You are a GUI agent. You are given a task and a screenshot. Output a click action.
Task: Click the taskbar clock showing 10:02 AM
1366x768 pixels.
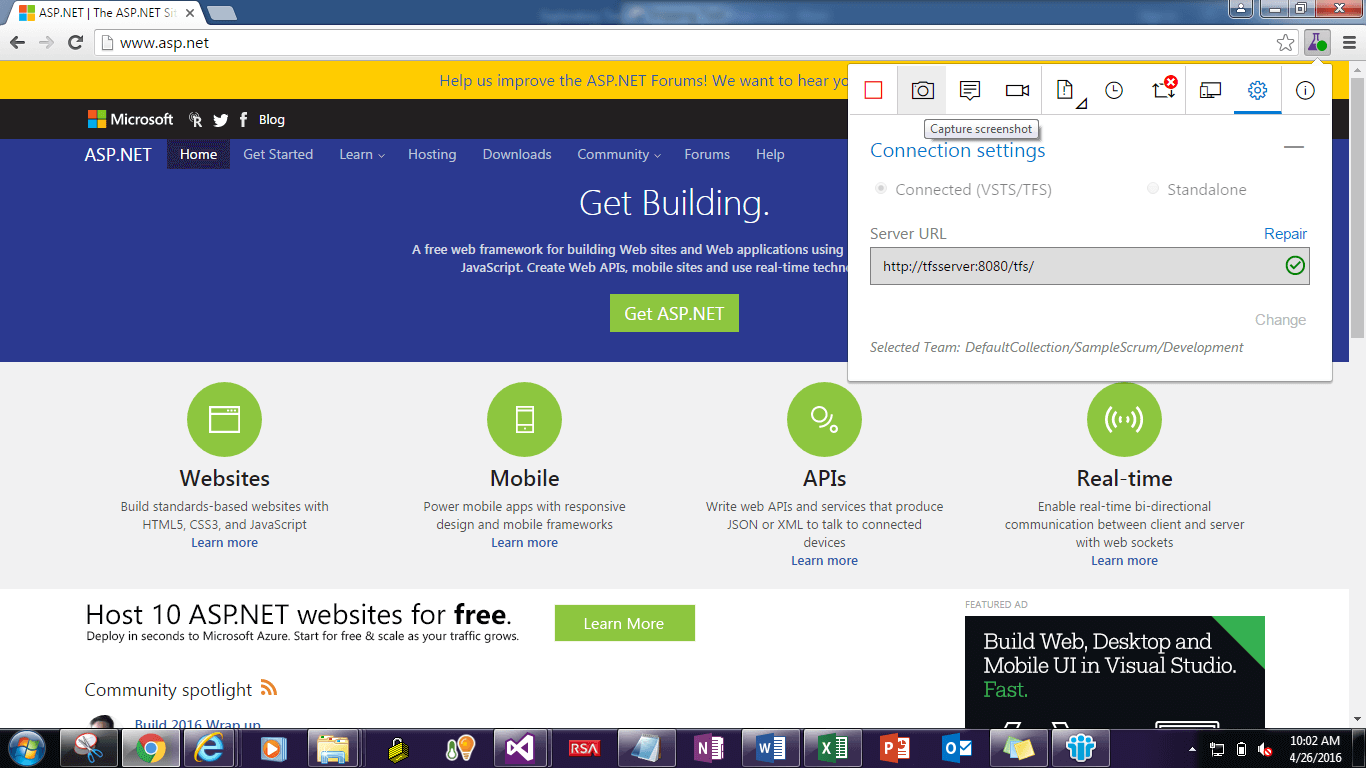[x=1315, y=748]
